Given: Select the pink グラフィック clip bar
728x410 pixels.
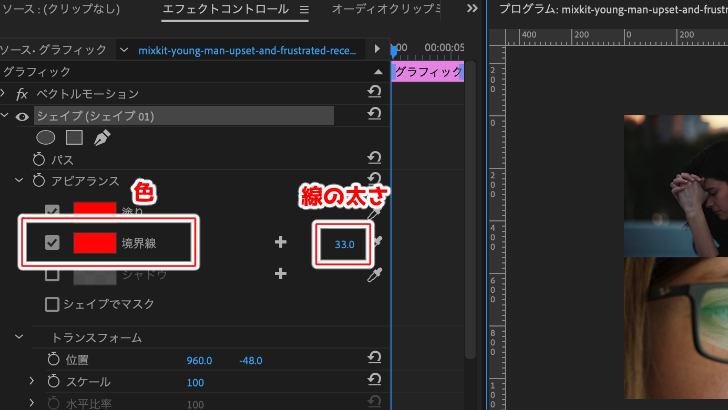Looking at the screenshot, I should (x=428, y=72).
